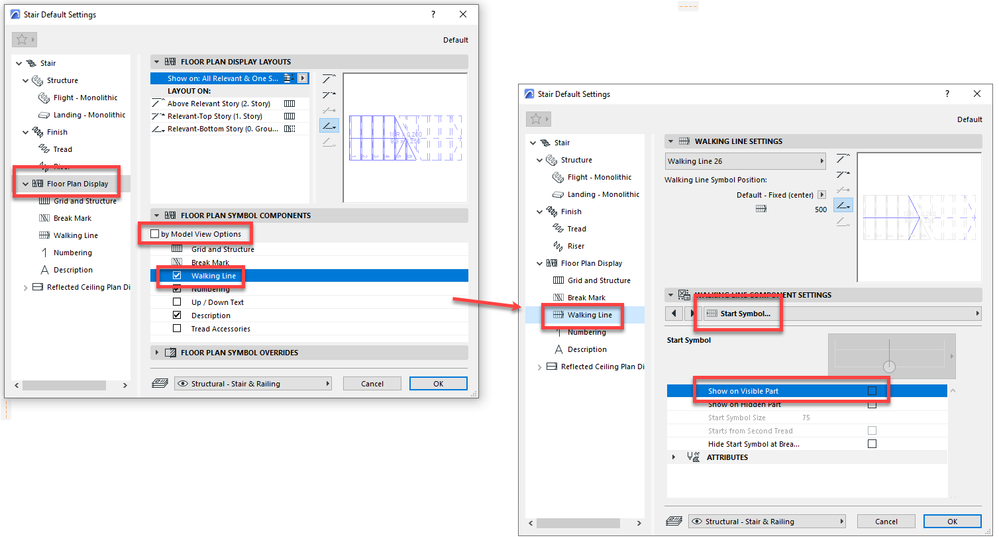The width and height of the screenshot is (999, 537).
Task: Select Break Mark in right dialog tree
Action: click(x=586, y=297)
